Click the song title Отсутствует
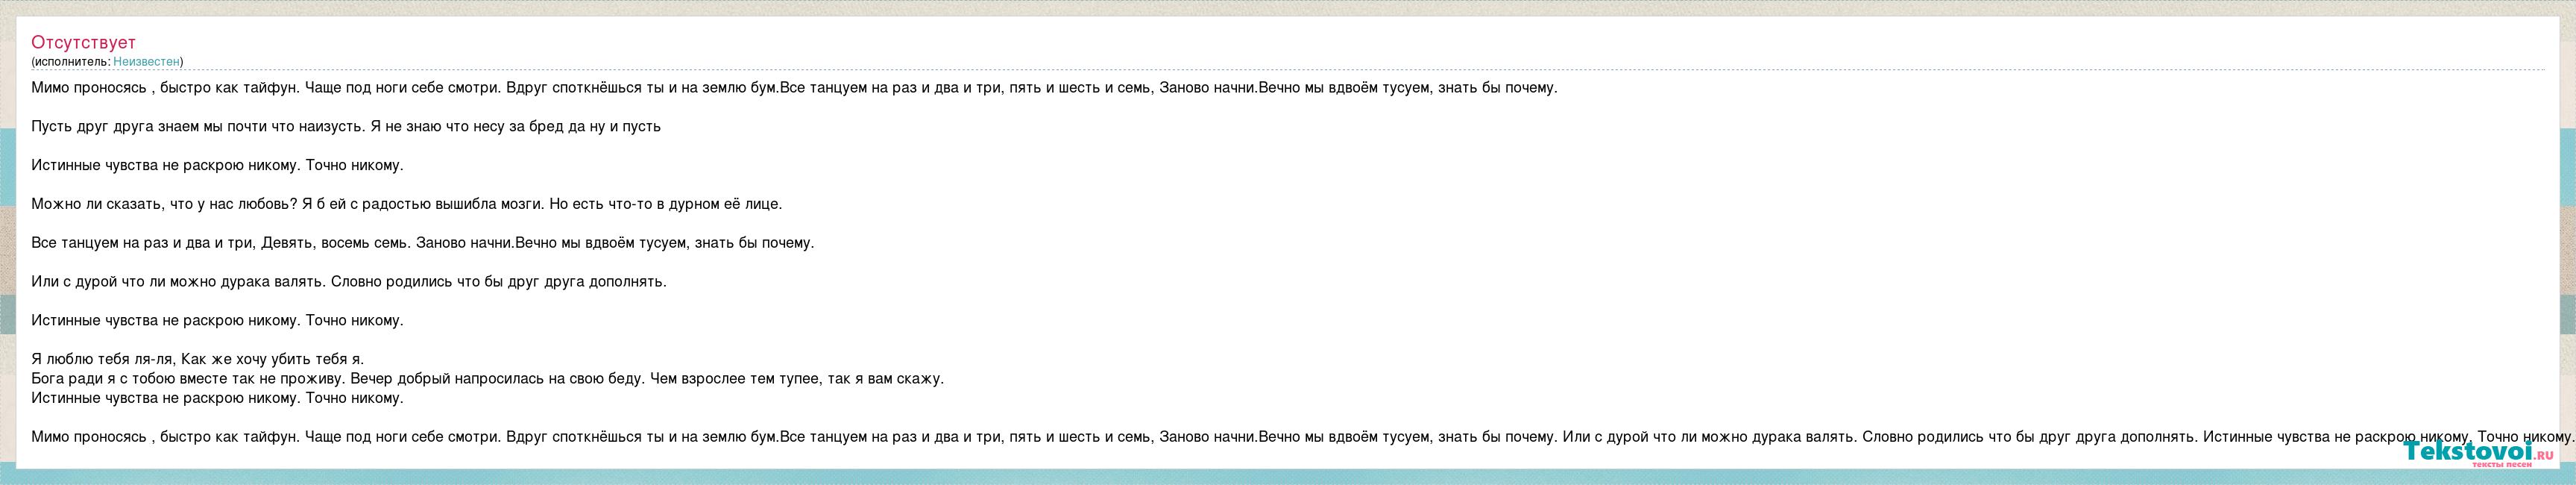 pyautogui.click(x=83, y=42)
